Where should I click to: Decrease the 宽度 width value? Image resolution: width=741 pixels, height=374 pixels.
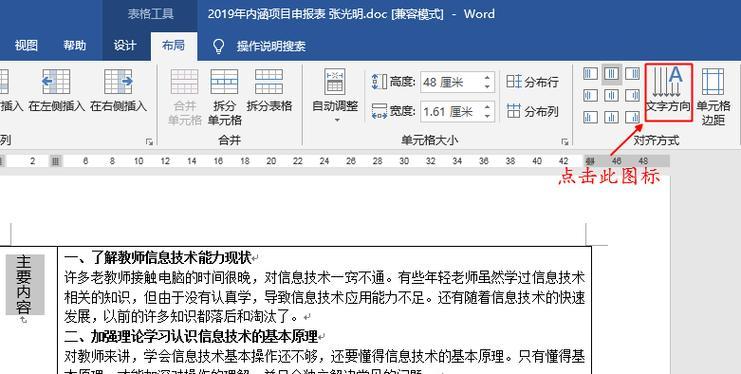point(487,116)
